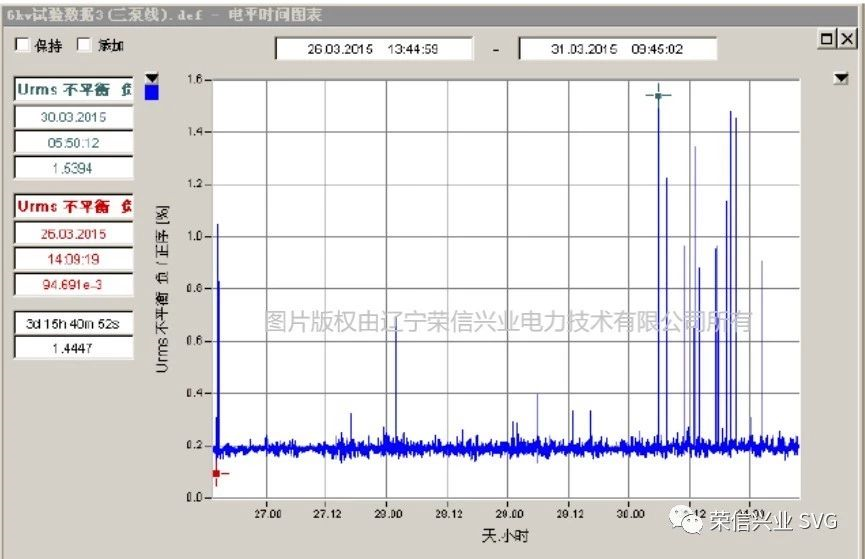865x559 pixels.
Task: Click the end date field 31.03.2015 09:45:02
Action: click(617, 49)
